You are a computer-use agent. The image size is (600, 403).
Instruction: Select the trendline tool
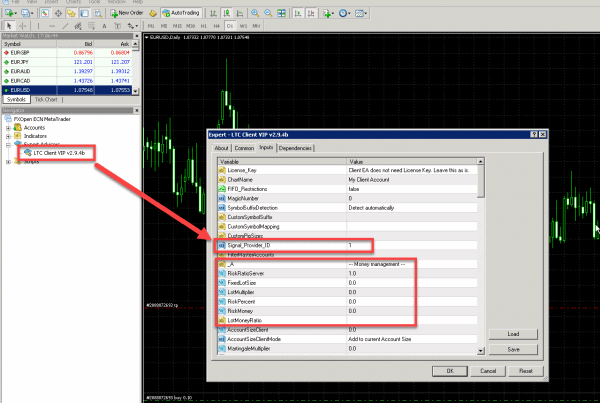[65, 26]
